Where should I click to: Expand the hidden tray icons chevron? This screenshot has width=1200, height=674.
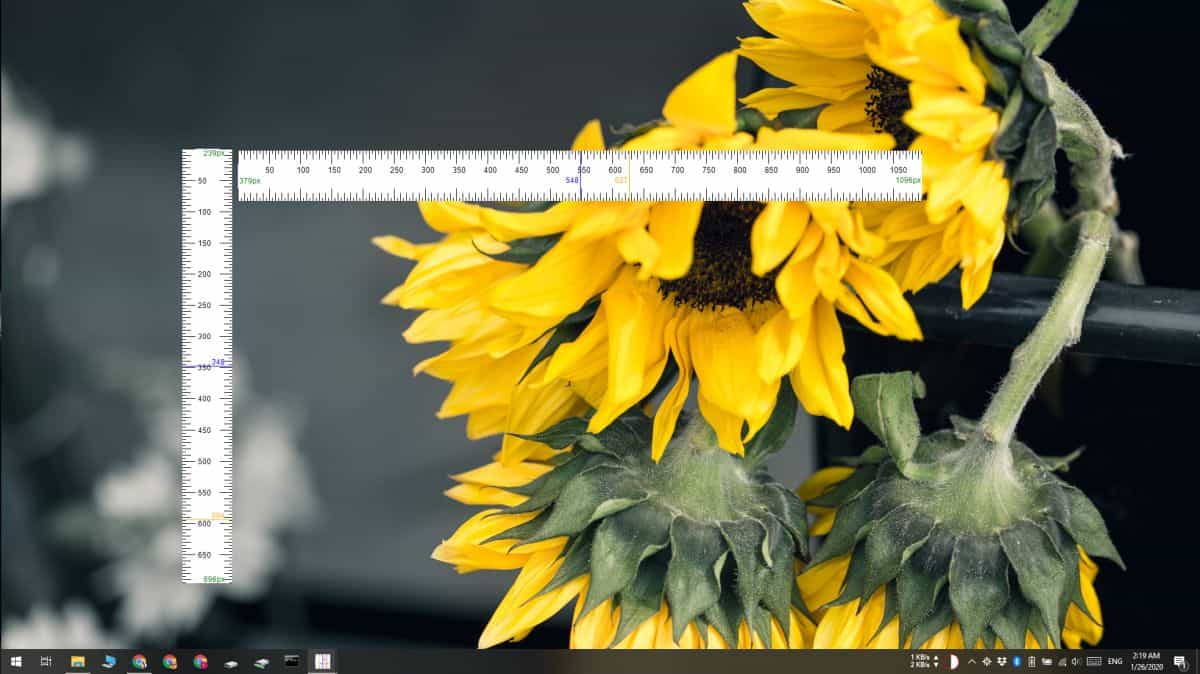972,661
